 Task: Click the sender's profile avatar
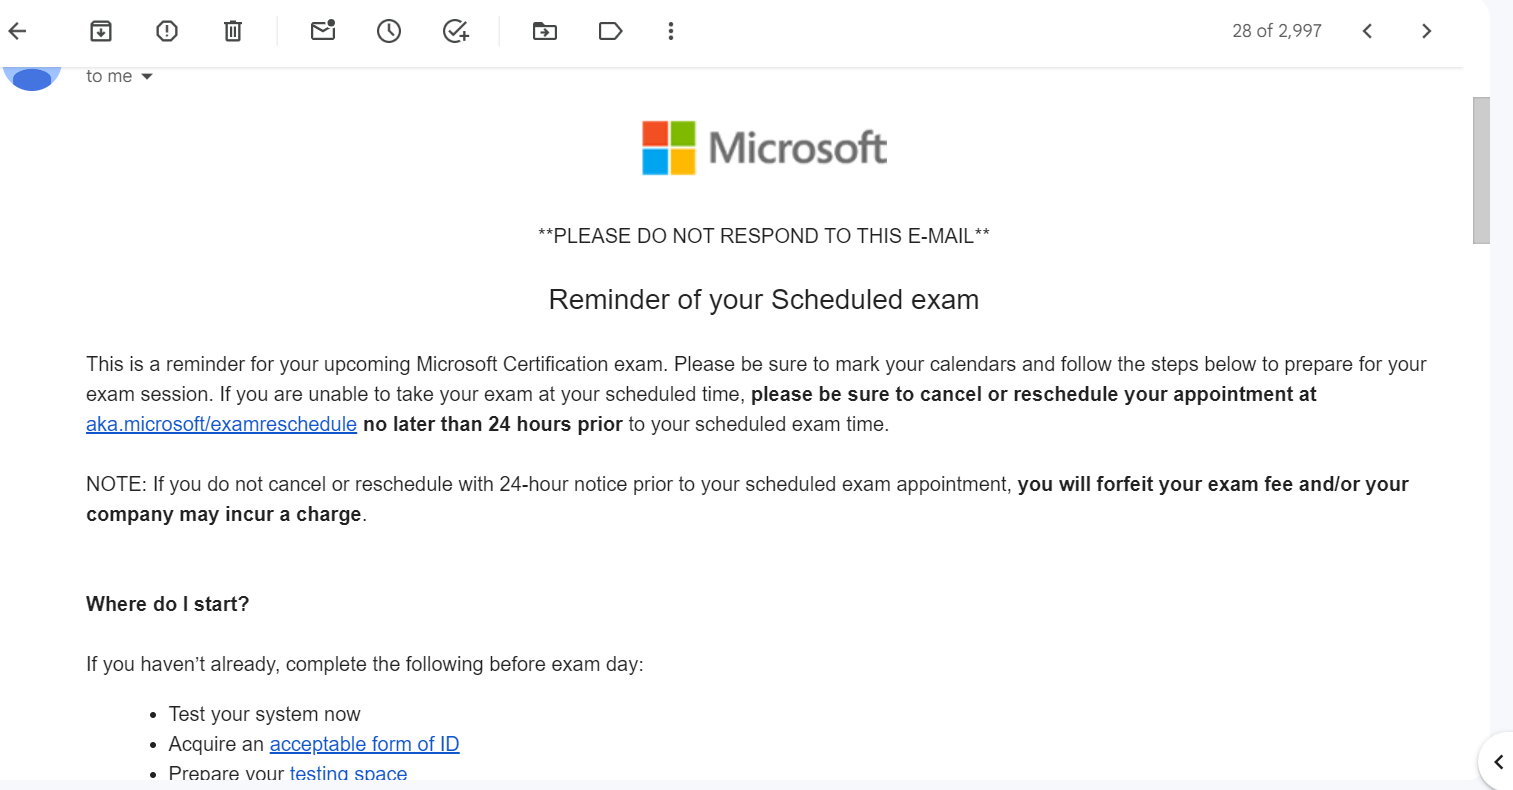click(32, 76)
